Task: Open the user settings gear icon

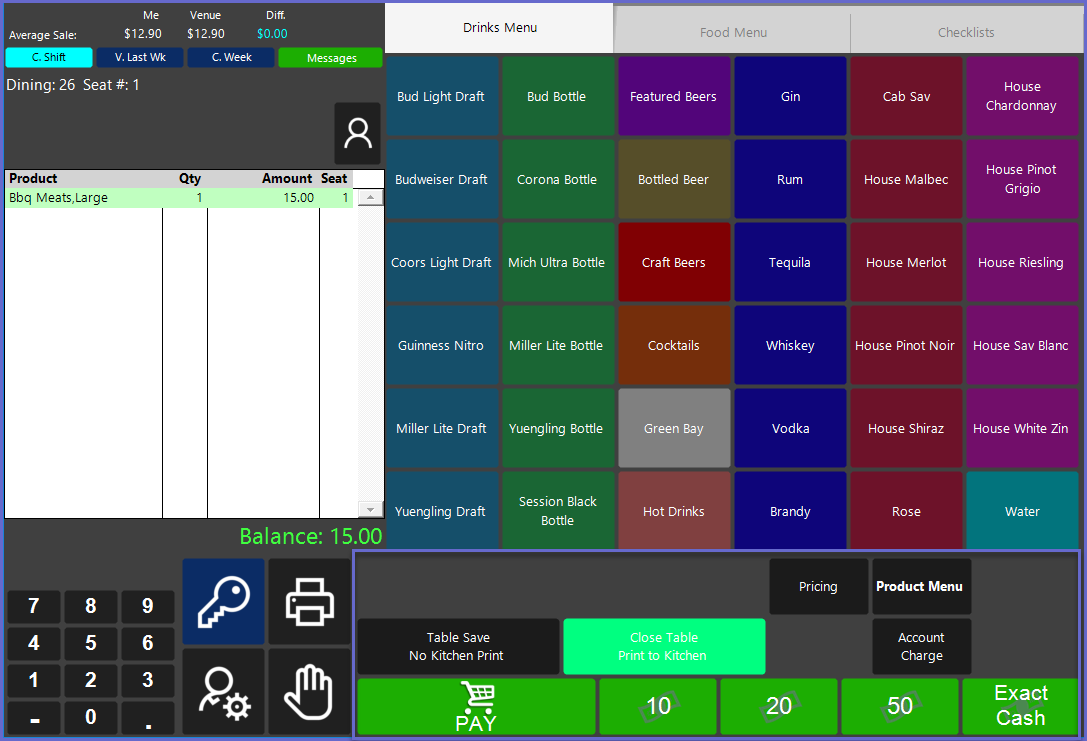Action: 224,691
